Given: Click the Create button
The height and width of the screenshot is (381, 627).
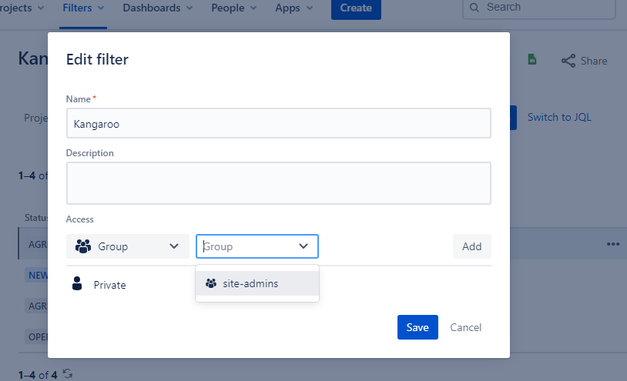Looking at the screenshot, I should click(x=356, y=8).
